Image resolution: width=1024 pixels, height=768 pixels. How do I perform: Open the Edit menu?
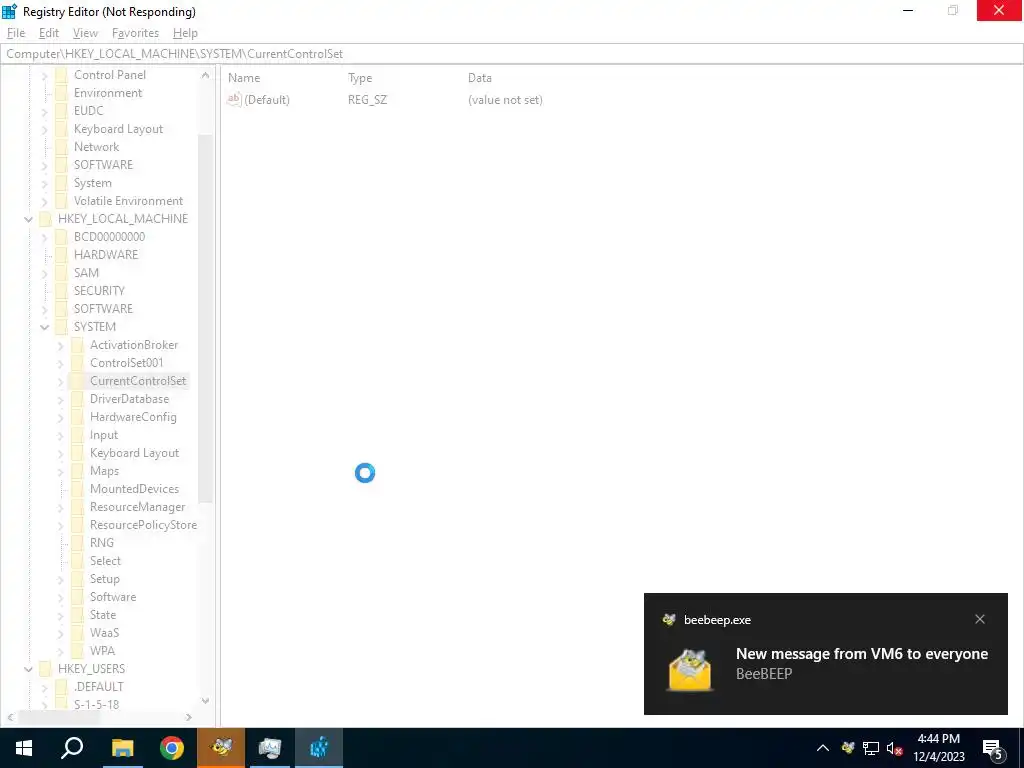click(x=49, y=33)
